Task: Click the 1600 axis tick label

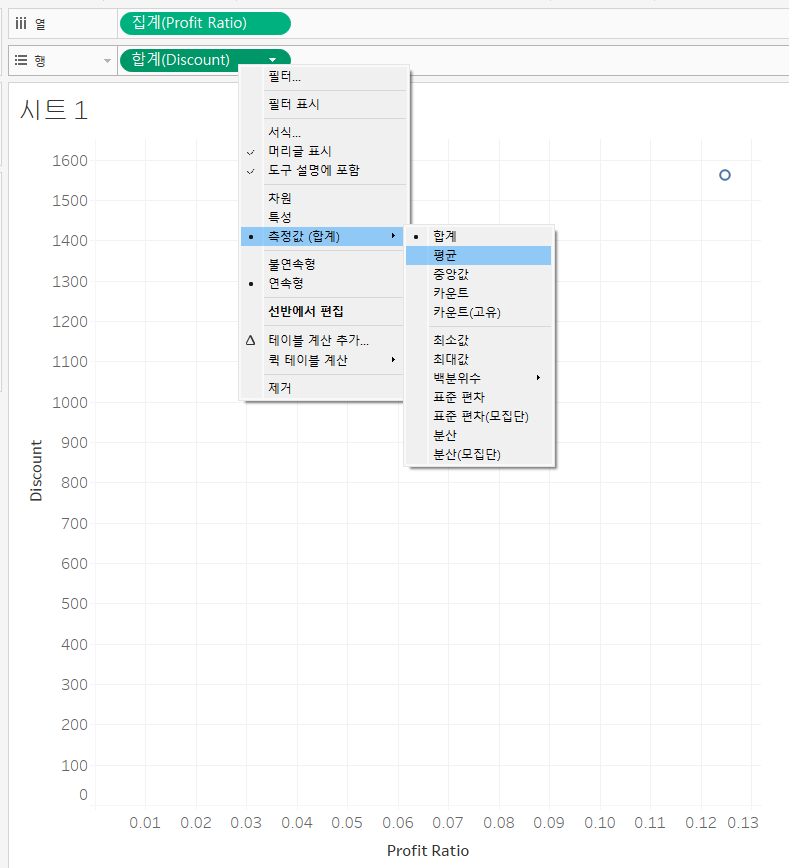Action: 70,161
